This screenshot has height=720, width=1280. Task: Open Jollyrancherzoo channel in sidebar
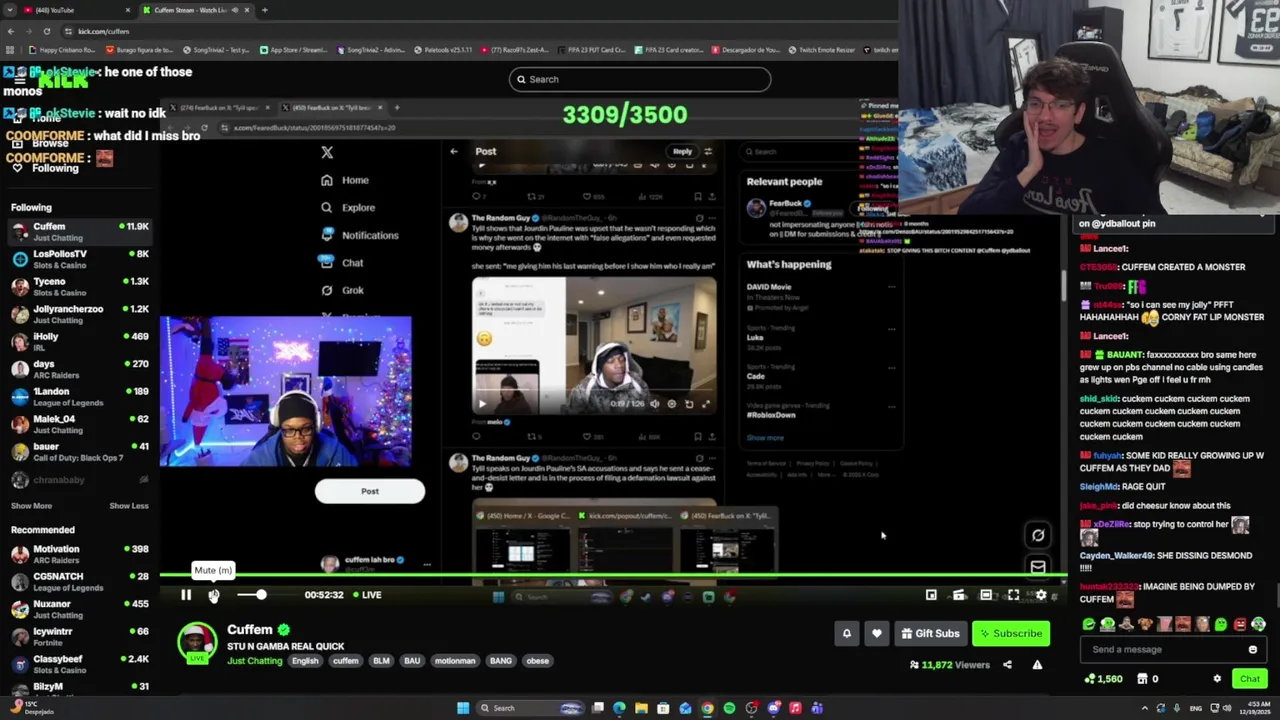point(80,313)
